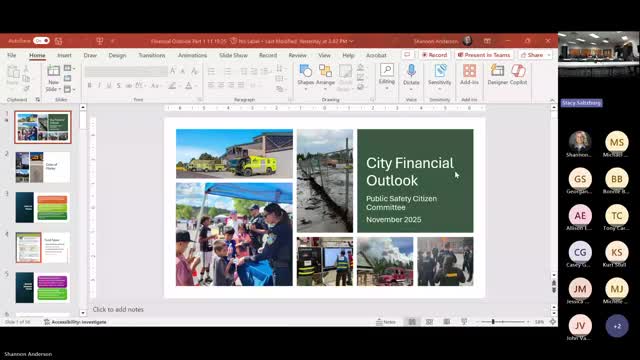Switch to the Transitions tab
This screenshot has height=360, width=640.
point(151,55)
